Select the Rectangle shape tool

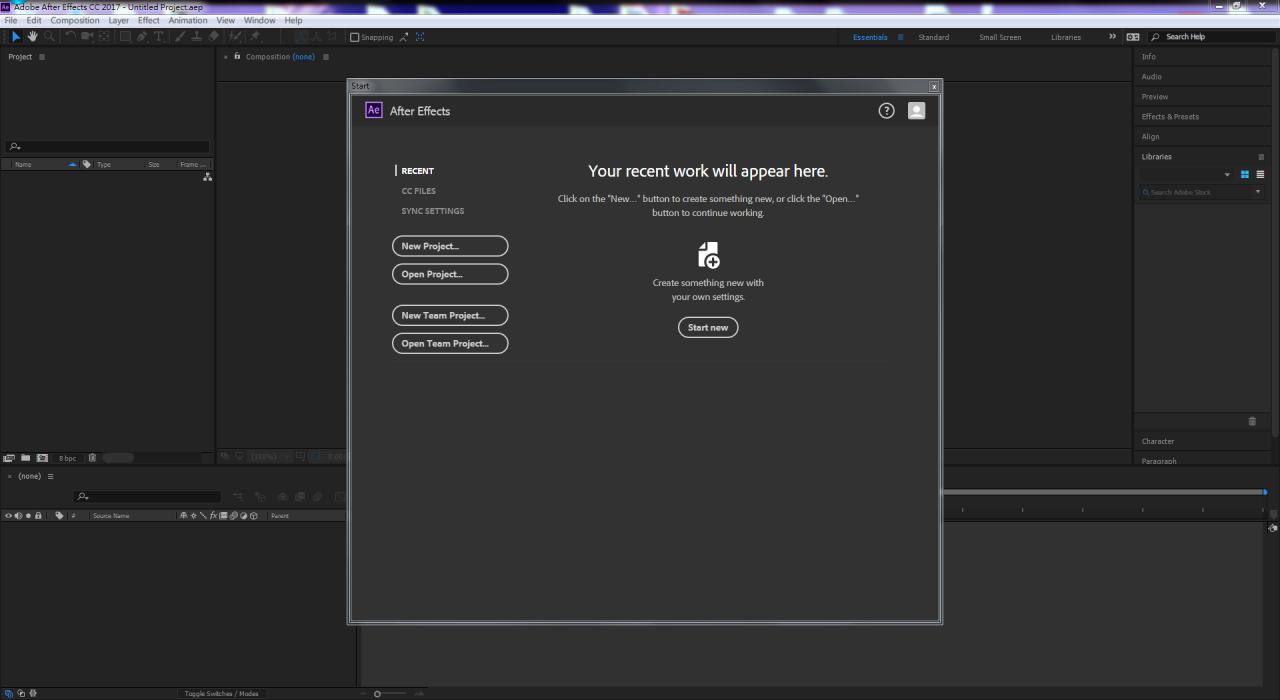(x=126, y=37)
